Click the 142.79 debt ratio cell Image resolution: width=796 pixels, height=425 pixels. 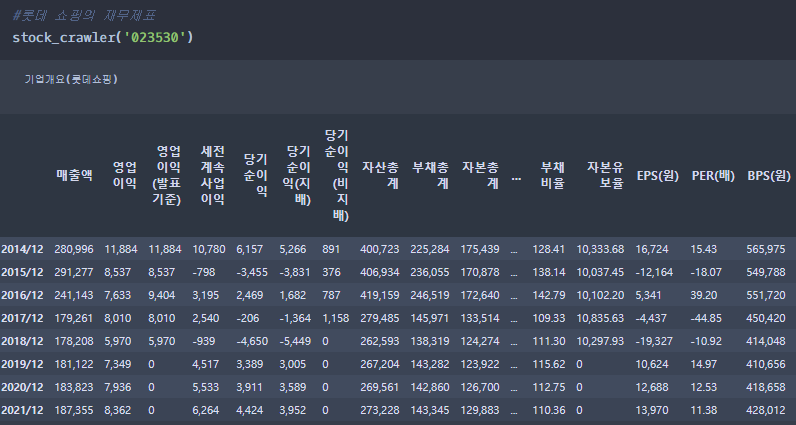(x=549, y=295)
